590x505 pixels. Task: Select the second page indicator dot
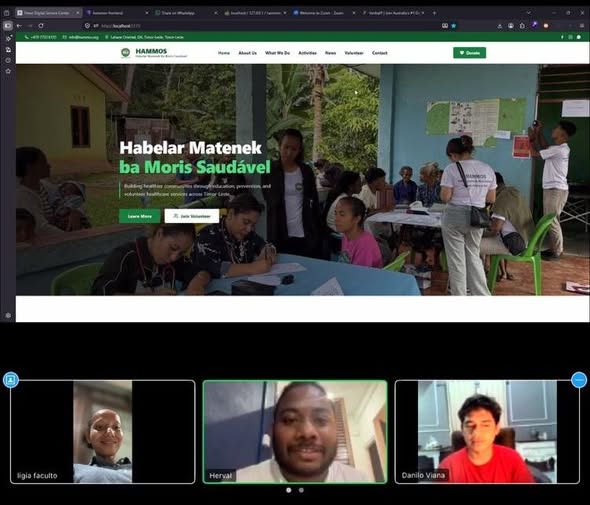pos(301,490)
